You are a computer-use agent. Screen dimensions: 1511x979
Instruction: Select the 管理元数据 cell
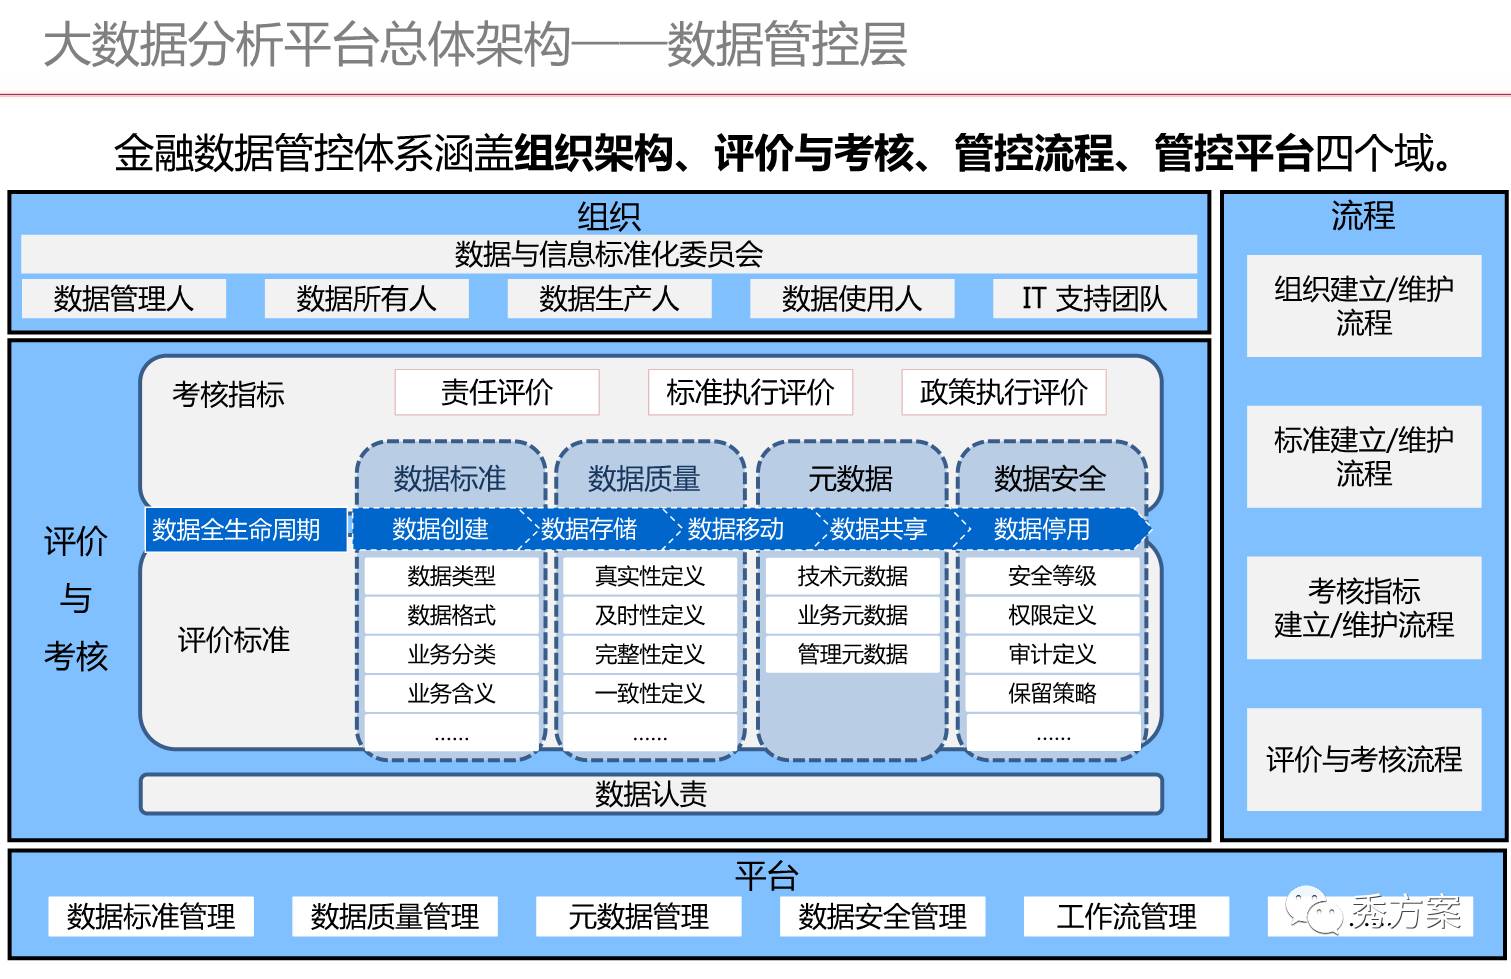[853, 654]
